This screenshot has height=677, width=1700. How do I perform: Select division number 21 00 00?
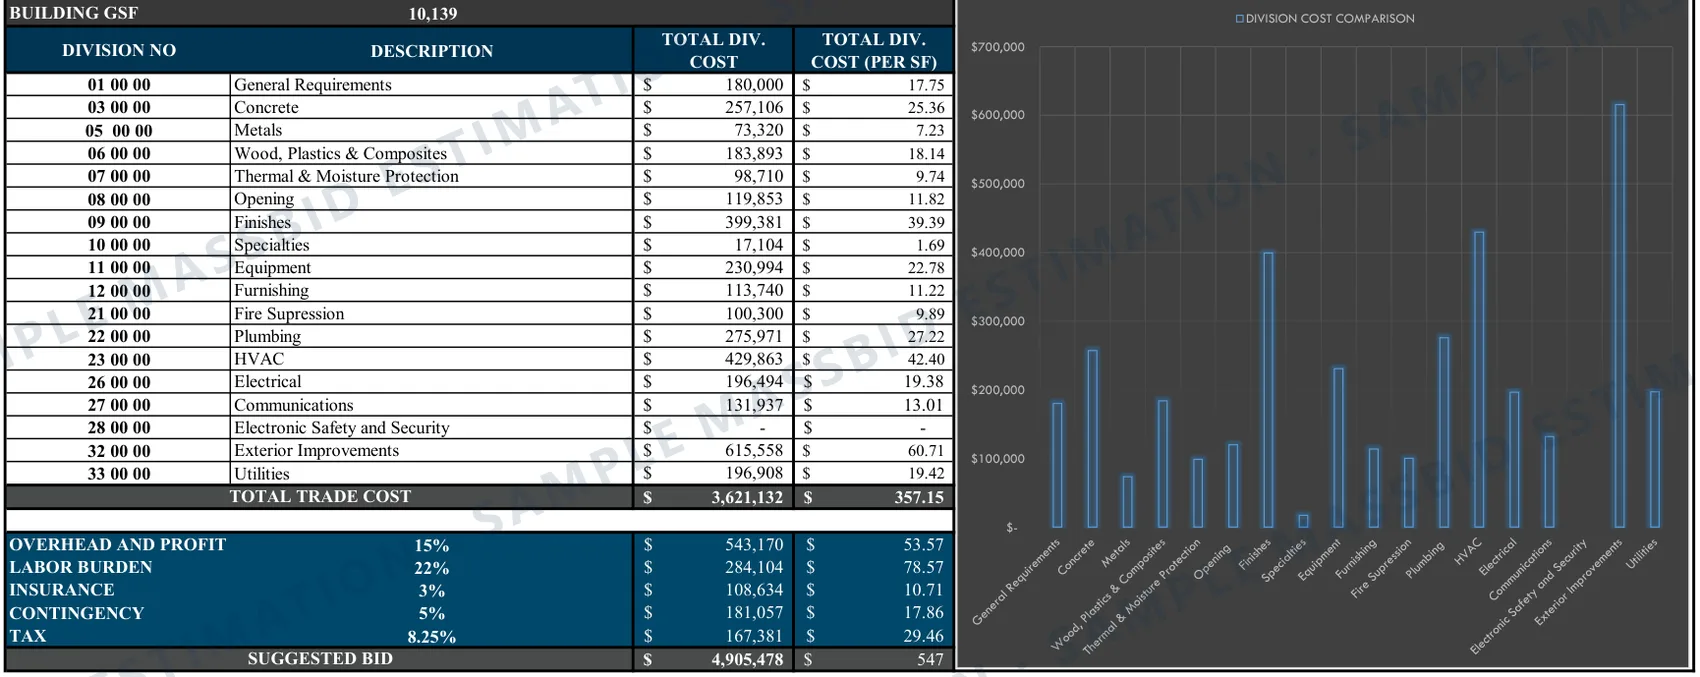point(119,313)
